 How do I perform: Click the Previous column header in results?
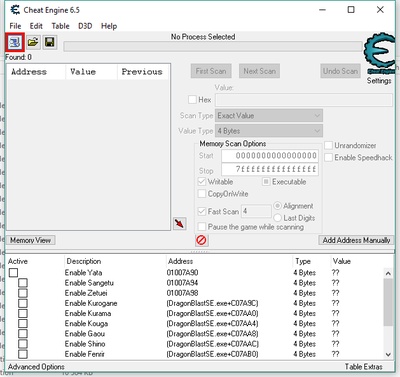144,72
